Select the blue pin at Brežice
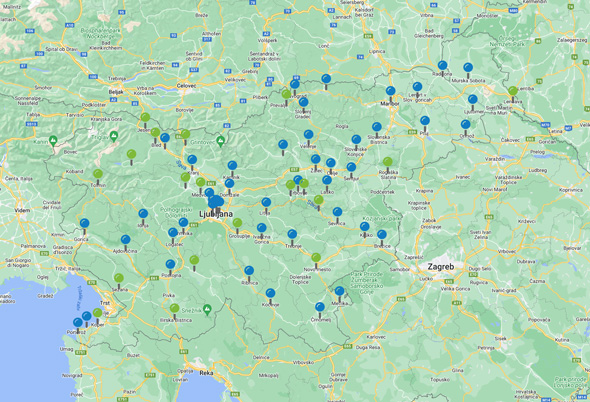Viewport: 590px width, 402px height. tap(382, 238)
